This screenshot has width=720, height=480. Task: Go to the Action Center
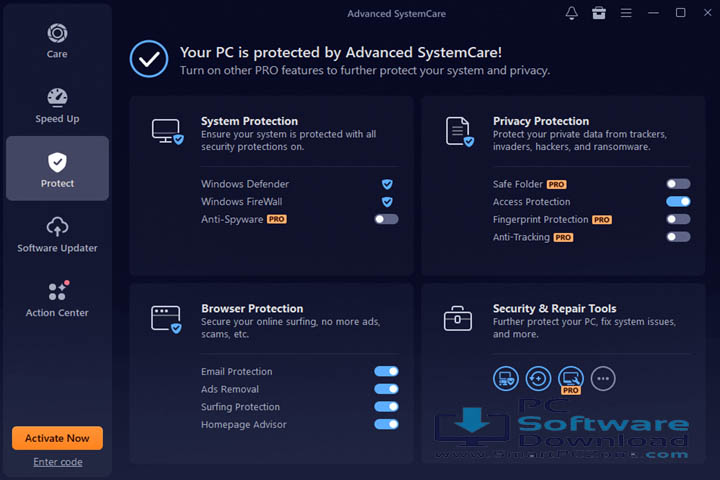[x=57, y=299]
